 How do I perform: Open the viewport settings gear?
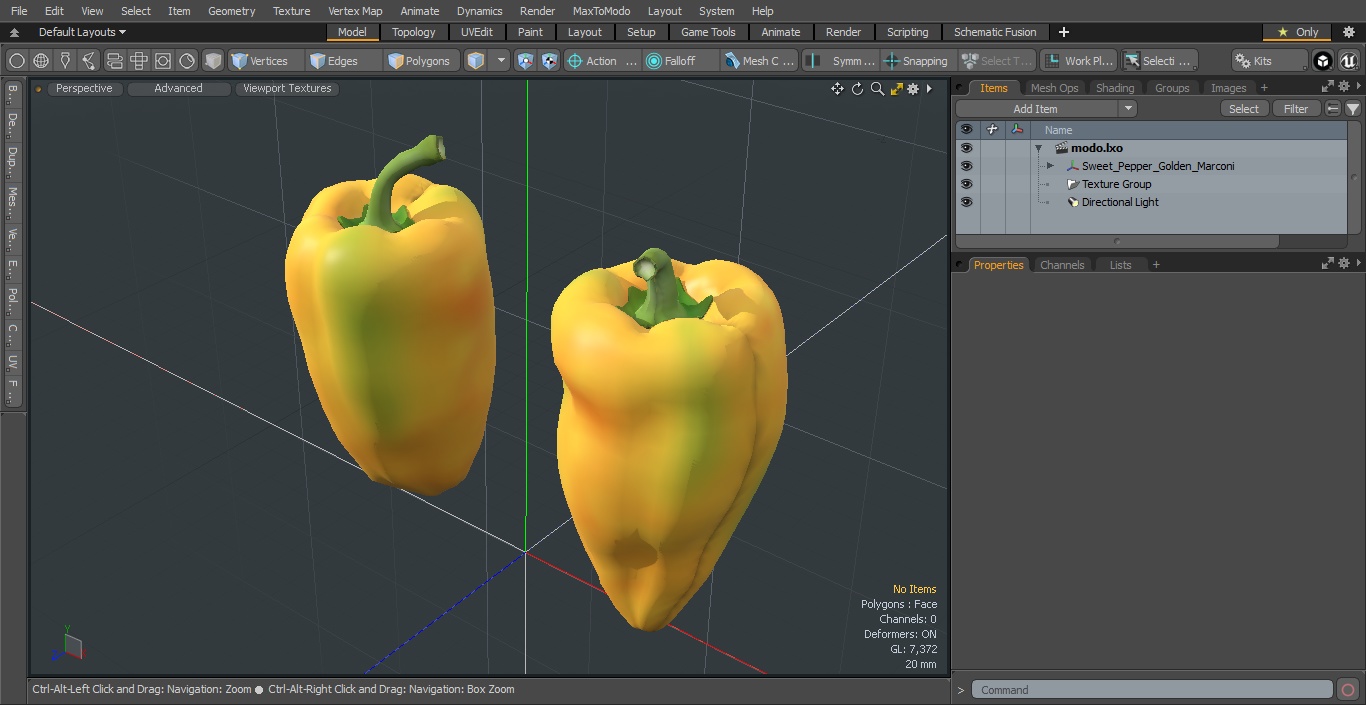(913, 89)
